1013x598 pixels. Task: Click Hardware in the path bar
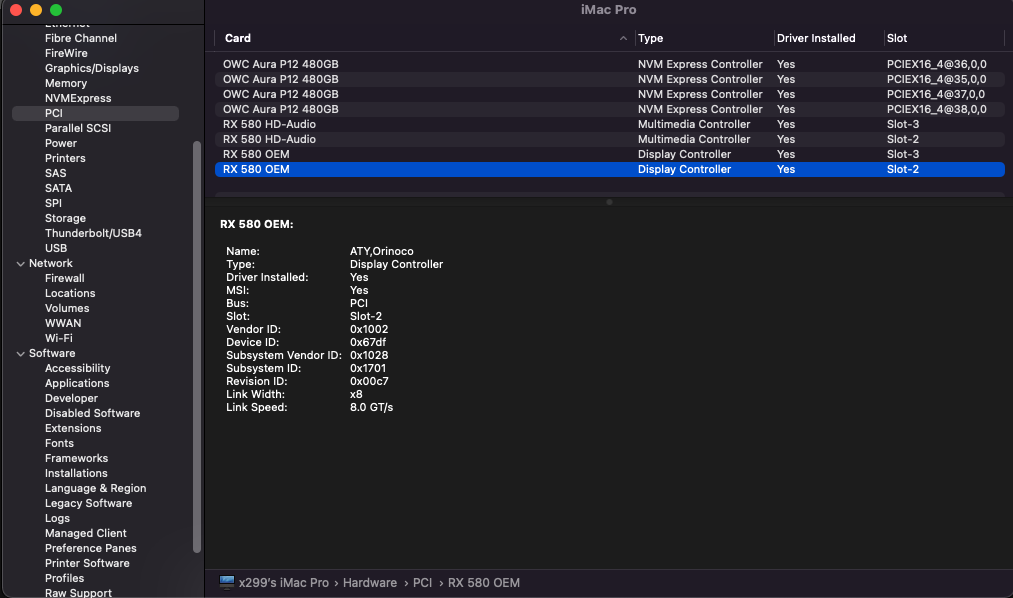click(x=370, y=583)
